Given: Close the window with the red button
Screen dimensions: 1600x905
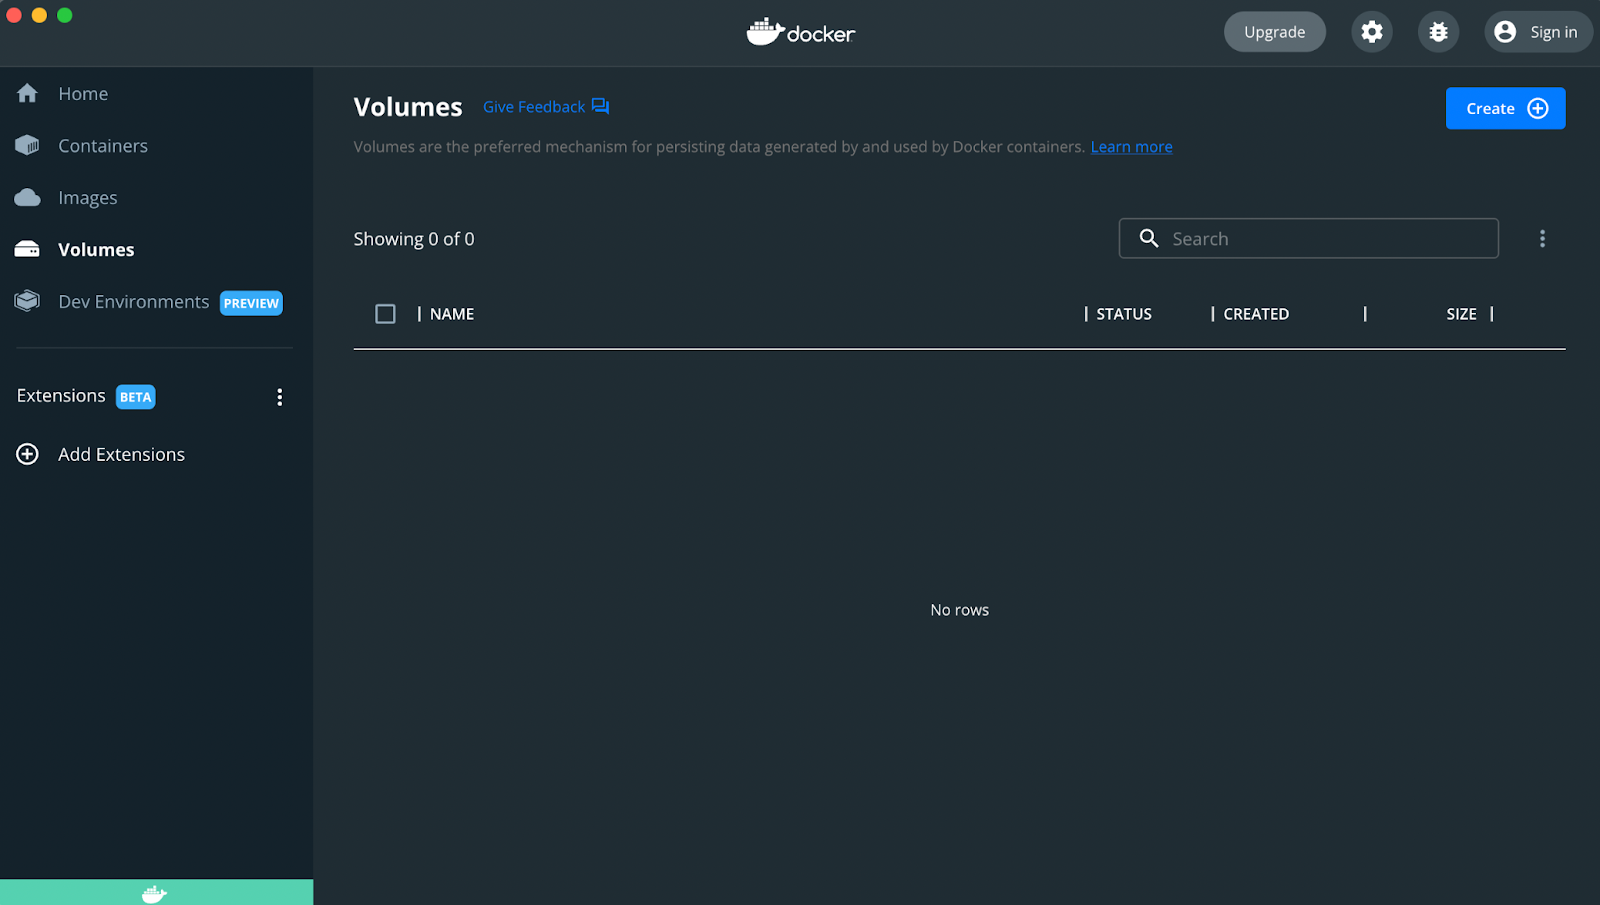Looking at the screenshot, I should (x=14, y=15).
